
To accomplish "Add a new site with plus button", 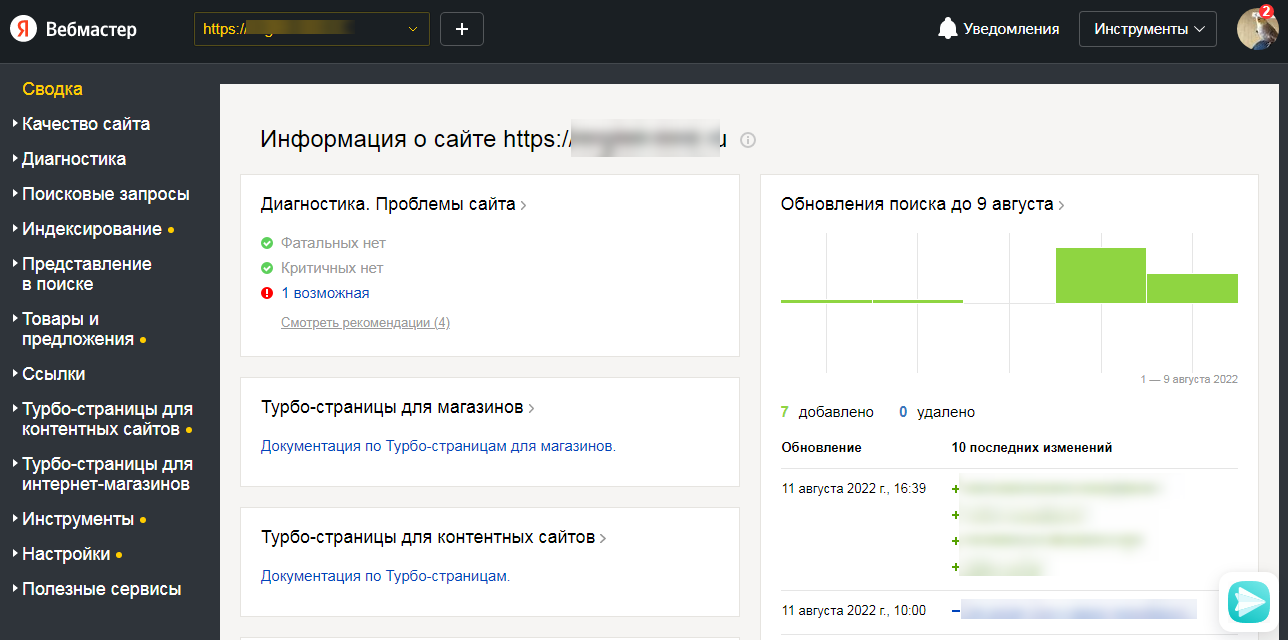I will click(462, 29).
